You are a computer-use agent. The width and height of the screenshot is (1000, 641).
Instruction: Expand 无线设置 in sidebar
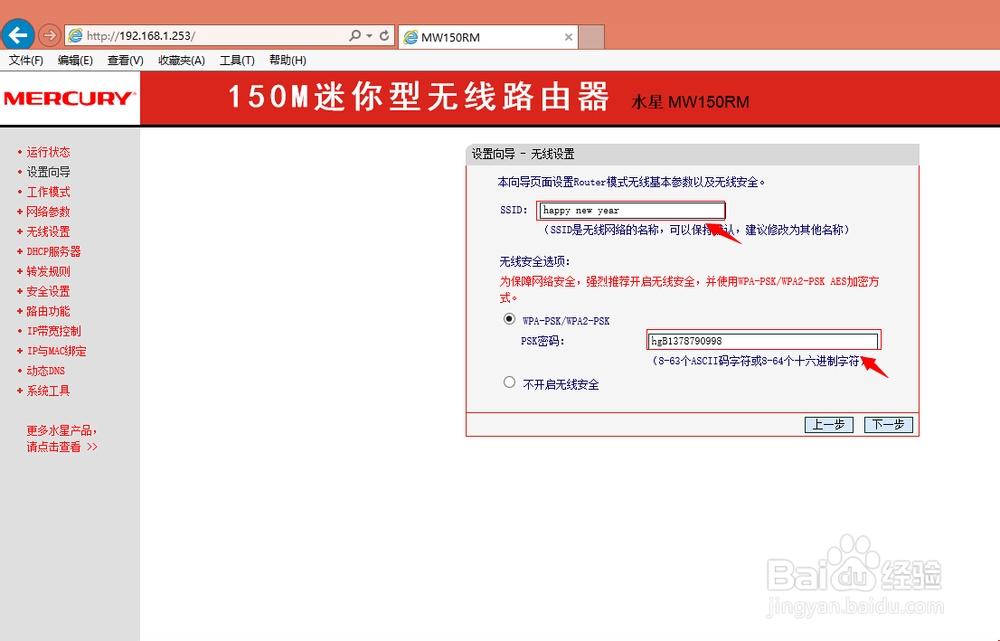[x=48, y=232]
